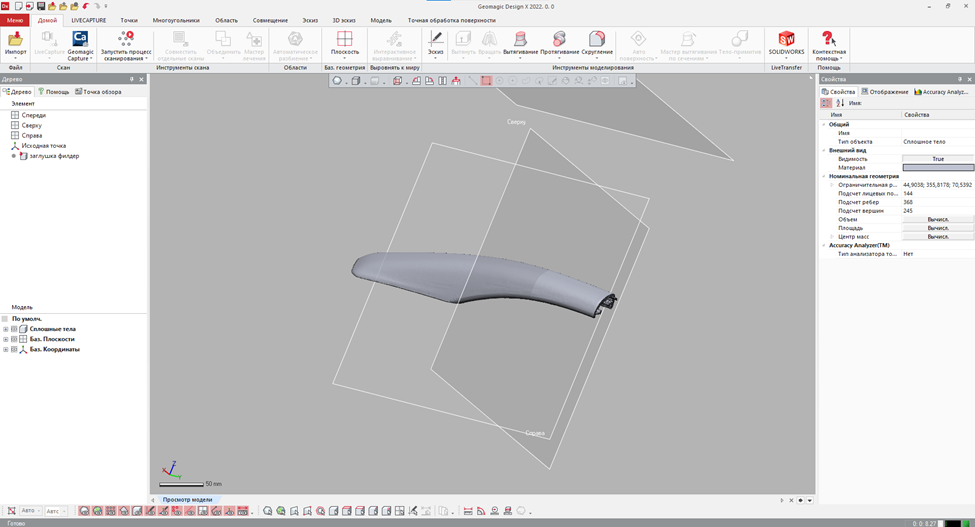Screen dimensions: 975x527
Task: Pin the Свойства panel
Action: click(959, 80)
